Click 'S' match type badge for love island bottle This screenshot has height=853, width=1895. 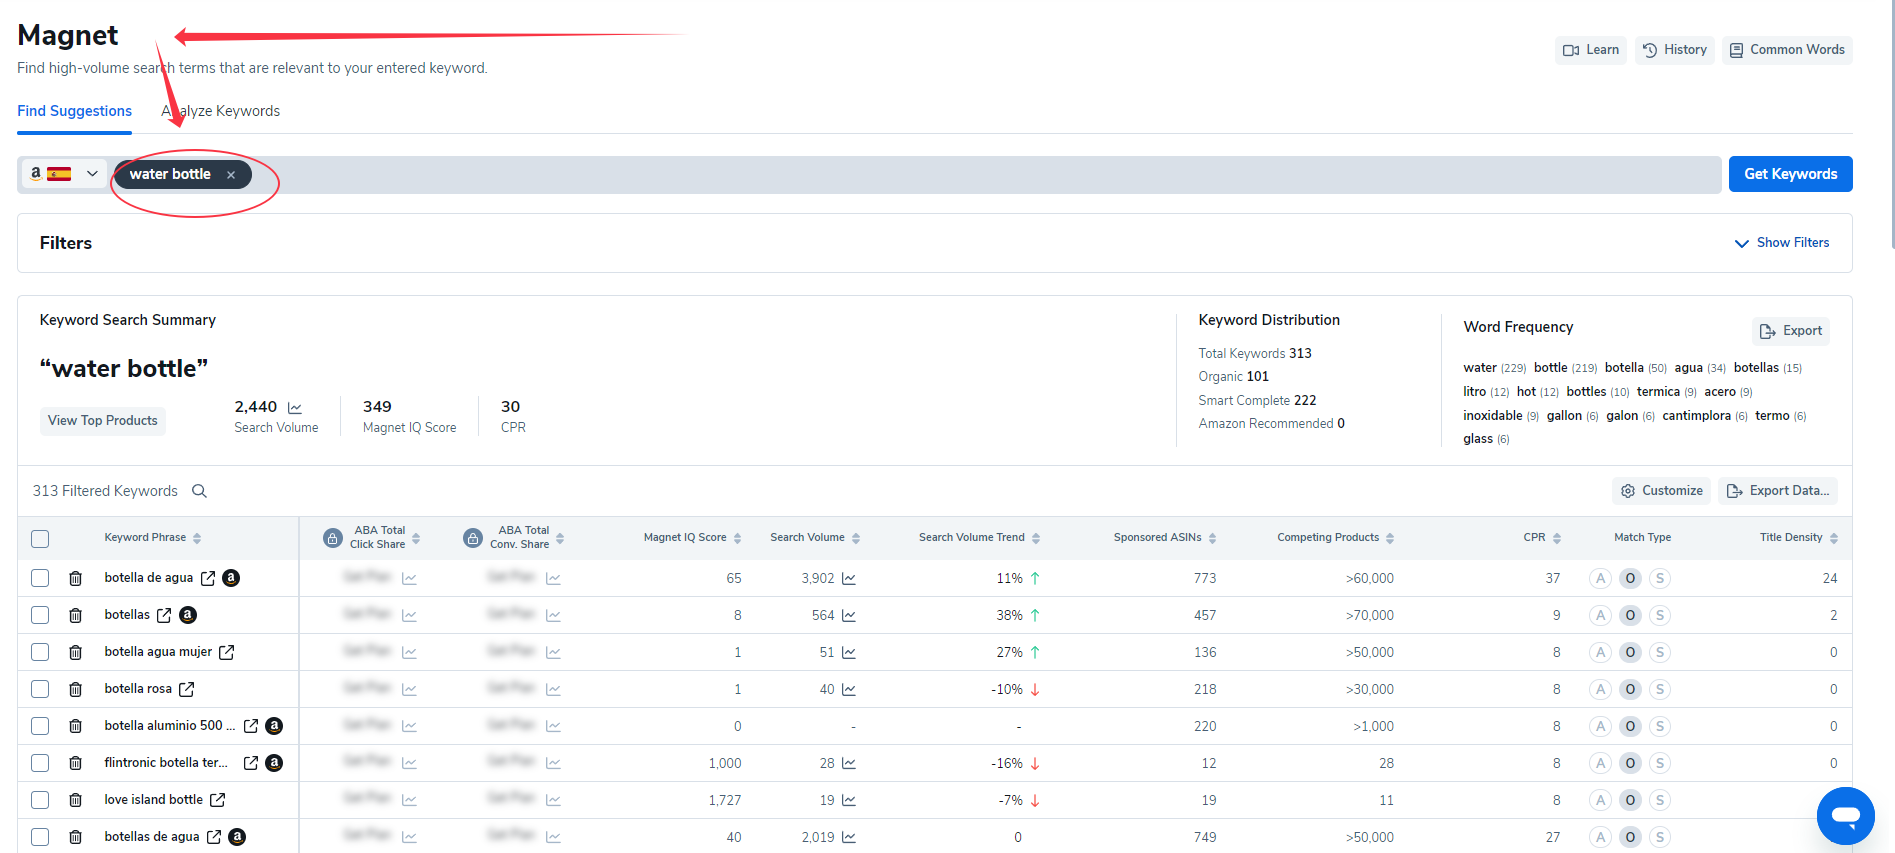pos(1660,800)
